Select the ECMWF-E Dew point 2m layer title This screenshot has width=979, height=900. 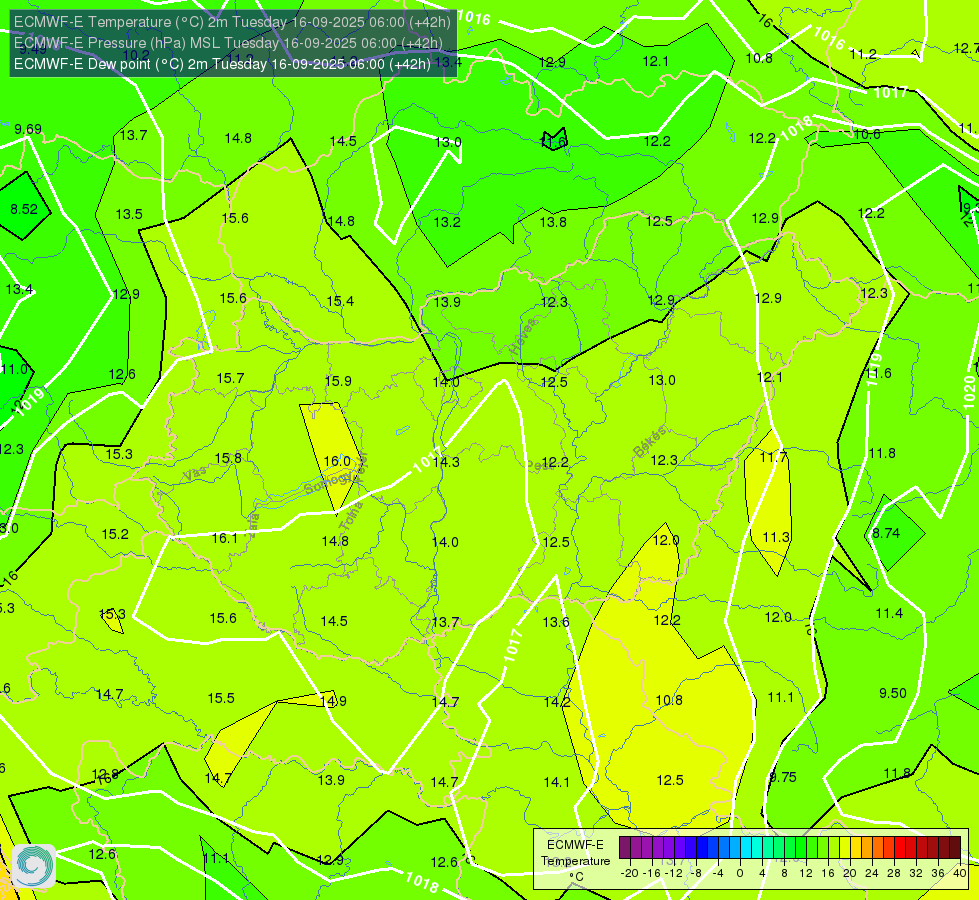[x=222, y=64]
